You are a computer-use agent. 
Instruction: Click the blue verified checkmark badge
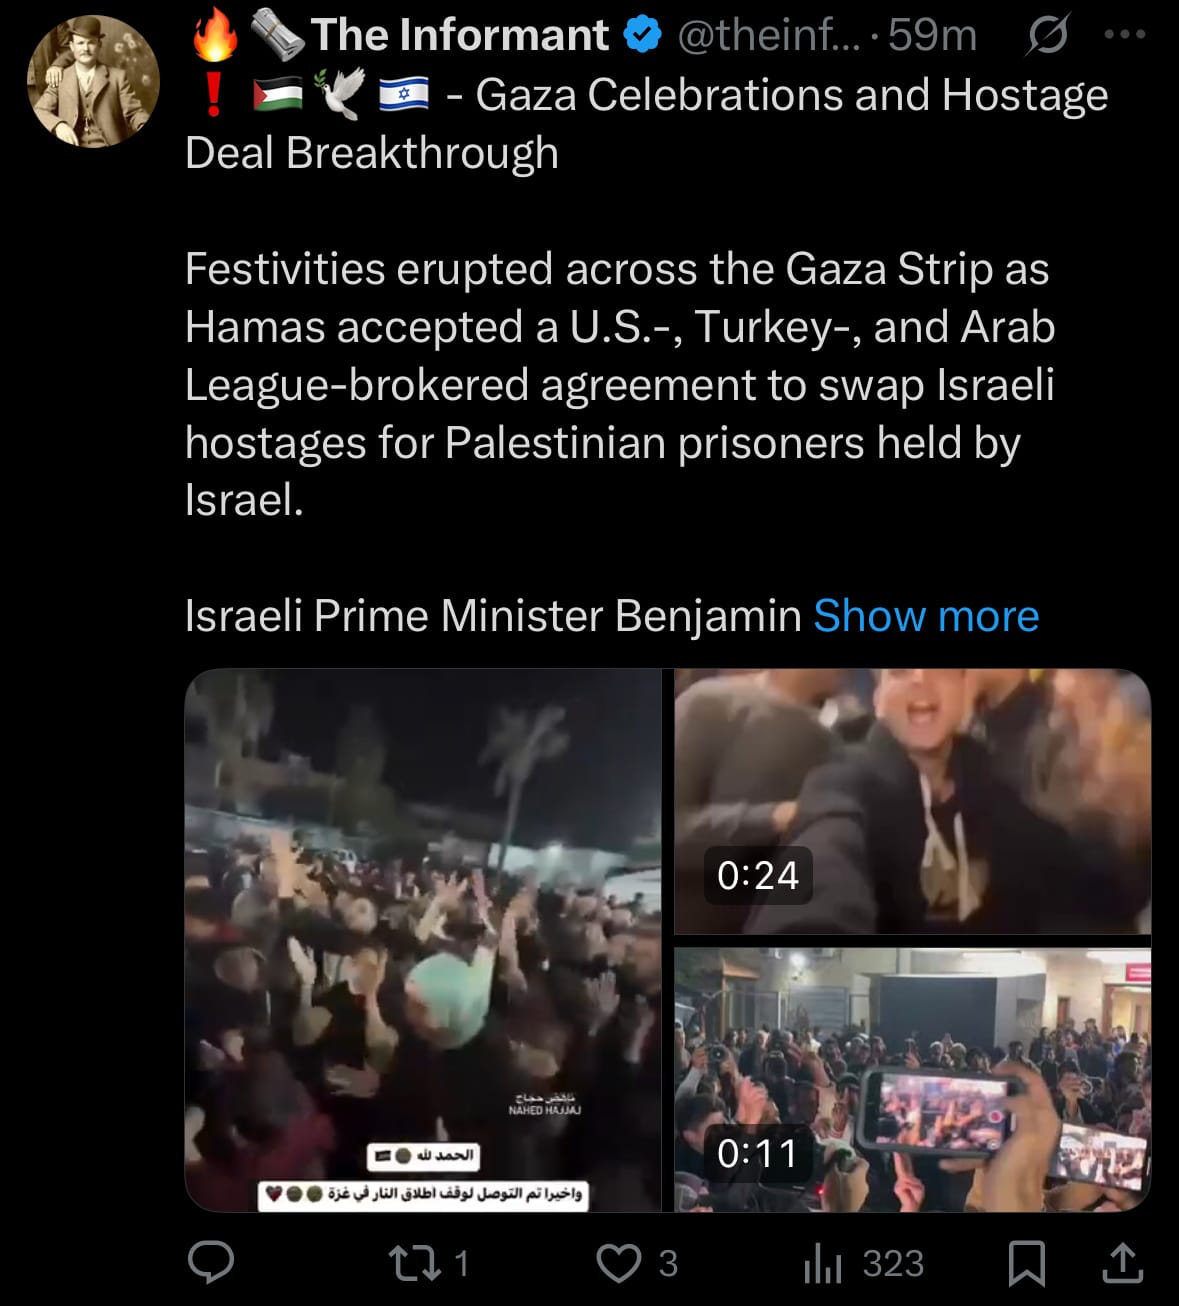642,35
